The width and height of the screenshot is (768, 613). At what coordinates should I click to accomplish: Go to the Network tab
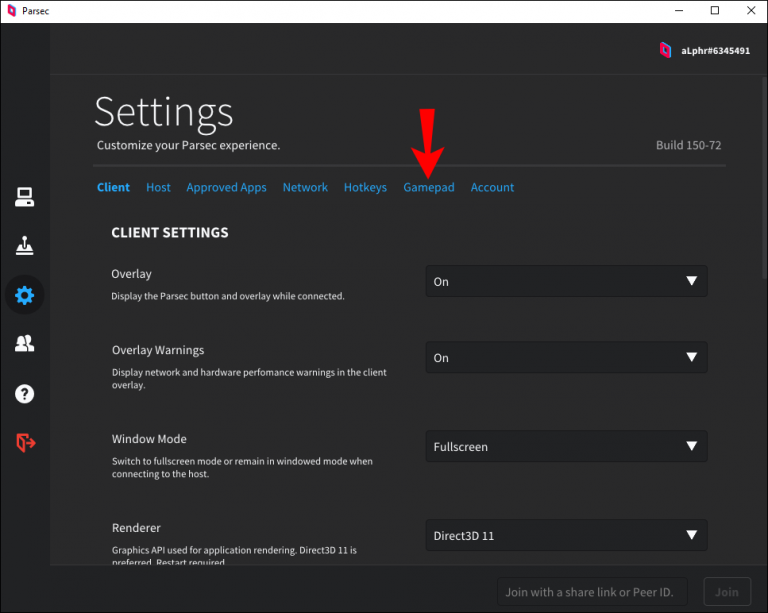305,188
